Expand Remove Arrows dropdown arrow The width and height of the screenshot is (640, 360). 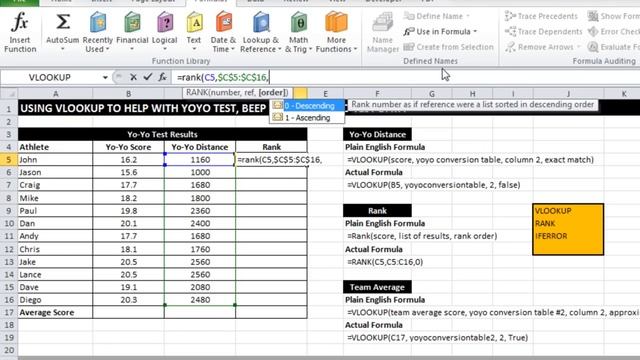[x=578, y=47]
